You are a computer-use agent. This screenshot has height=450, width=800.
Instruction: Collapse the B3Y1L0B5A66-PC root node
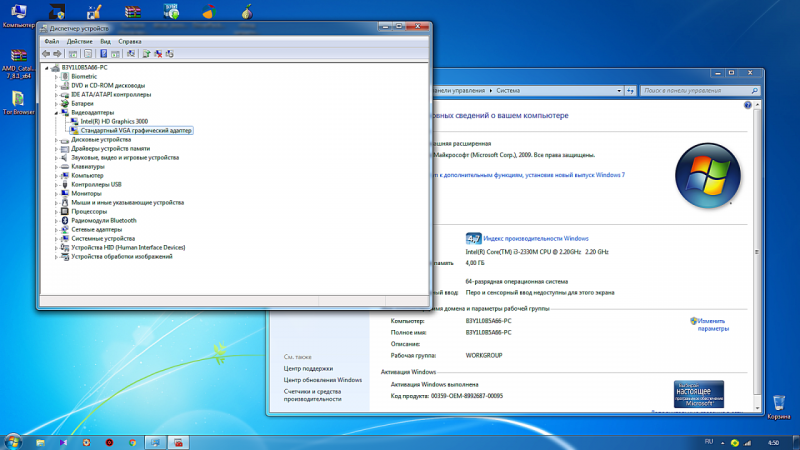tap(46, 67)
